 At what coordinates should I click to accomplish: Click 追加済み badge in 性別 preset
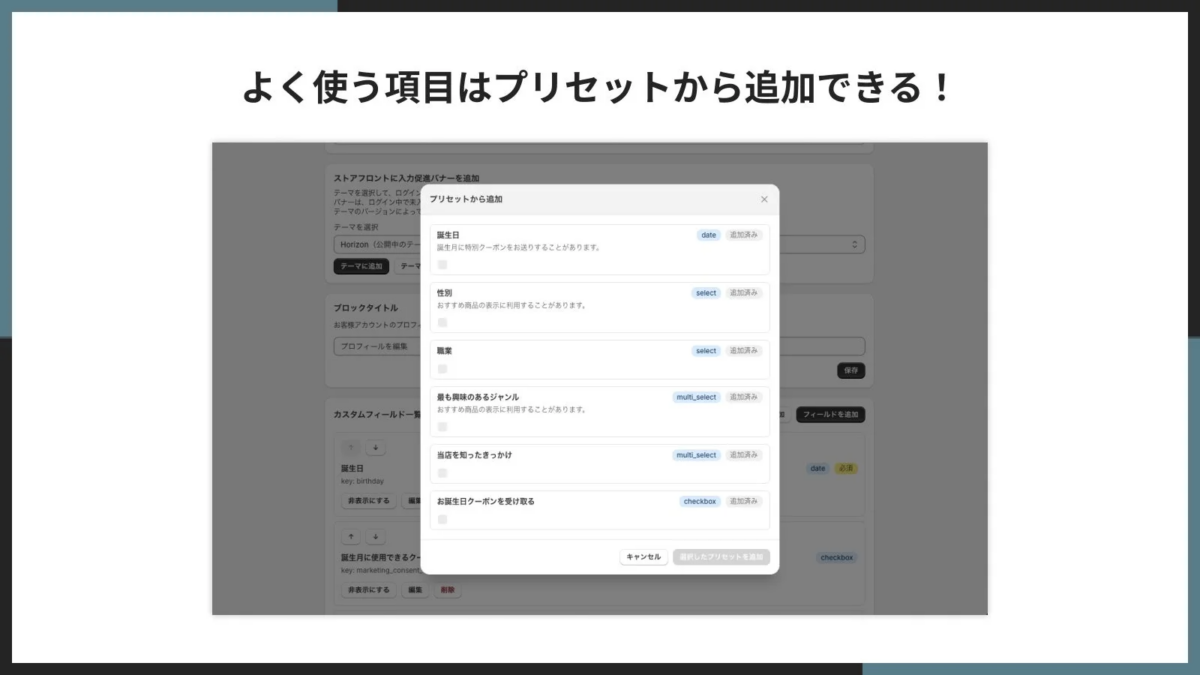[x=744, y=293]
